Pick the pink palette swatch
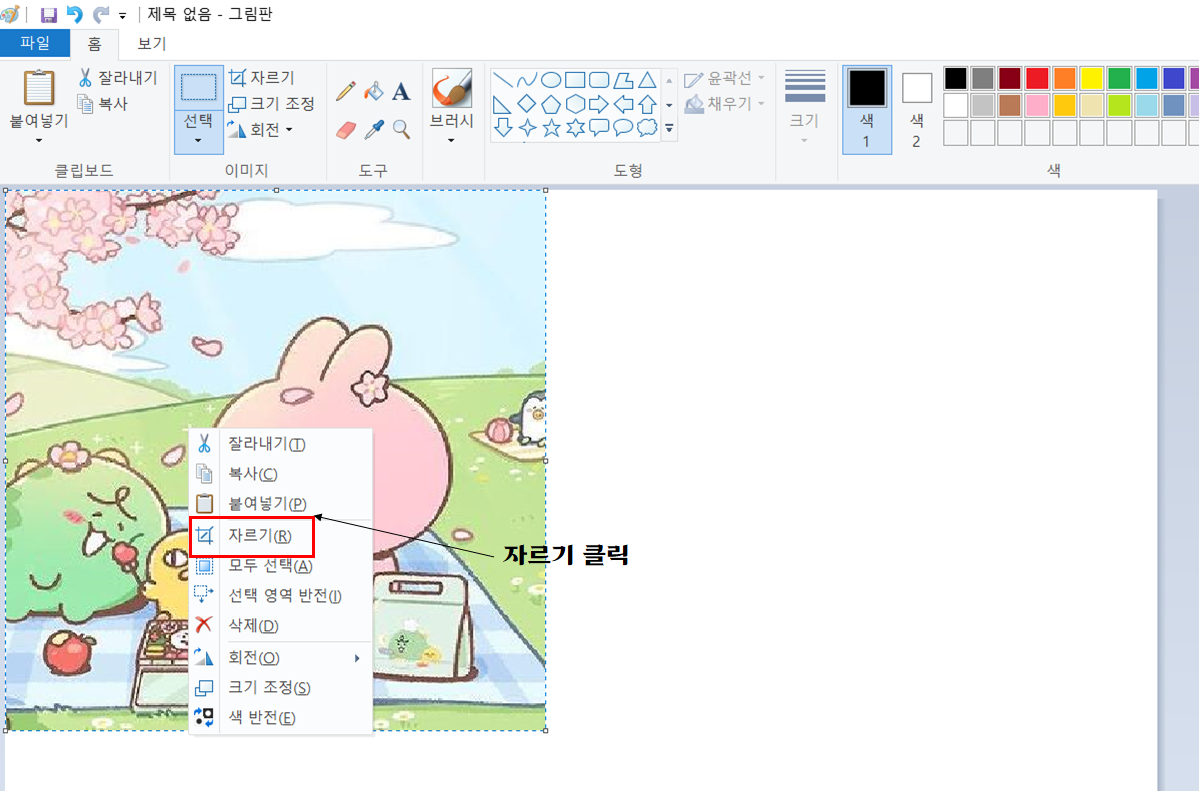Image resolution: width=1199 pixels, height=791 pixels. [x=1037, y=106]
